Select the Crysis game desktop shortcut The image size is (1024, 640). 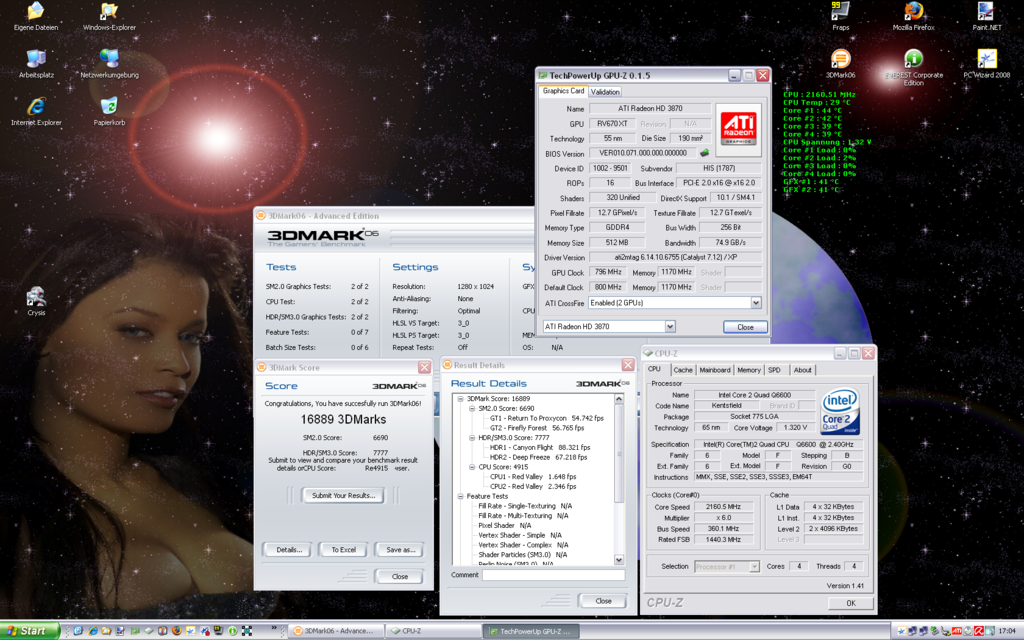coord(36,302)
